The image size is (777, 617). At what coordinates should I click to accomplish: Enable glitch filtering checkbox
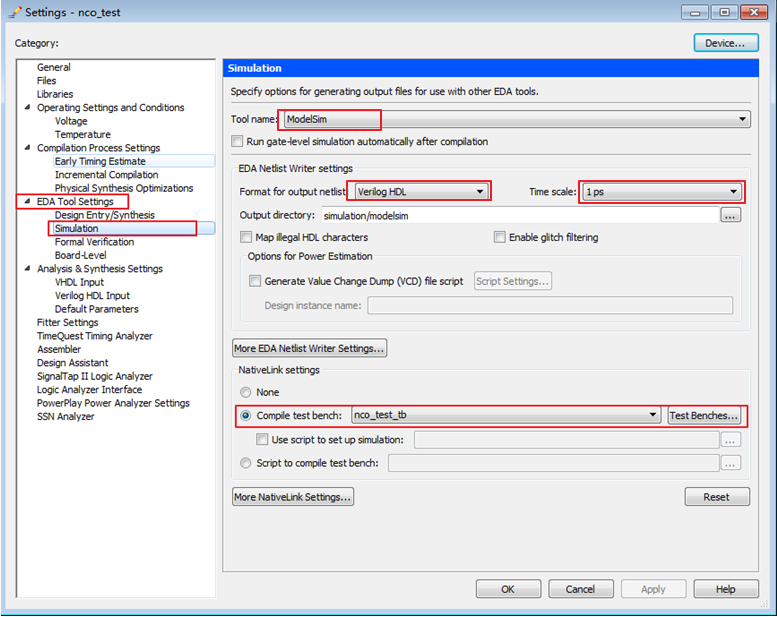pyautogui.click(x=500, y=237)
